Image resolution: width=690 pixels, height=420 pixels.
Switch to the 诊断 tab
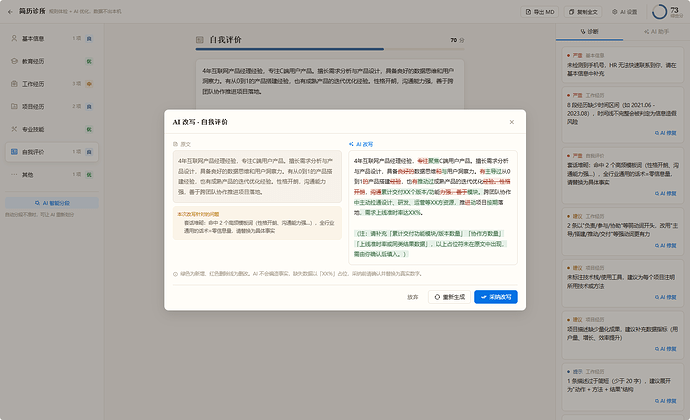589,32
